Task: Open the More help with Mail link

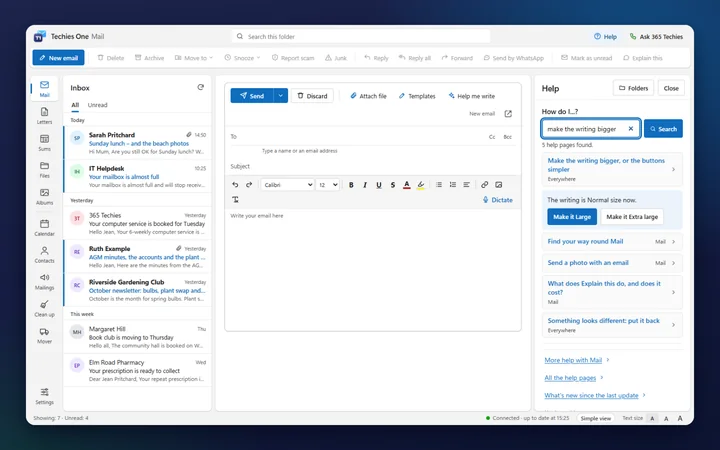Action: pyautogui.click(x=573, y=360)
